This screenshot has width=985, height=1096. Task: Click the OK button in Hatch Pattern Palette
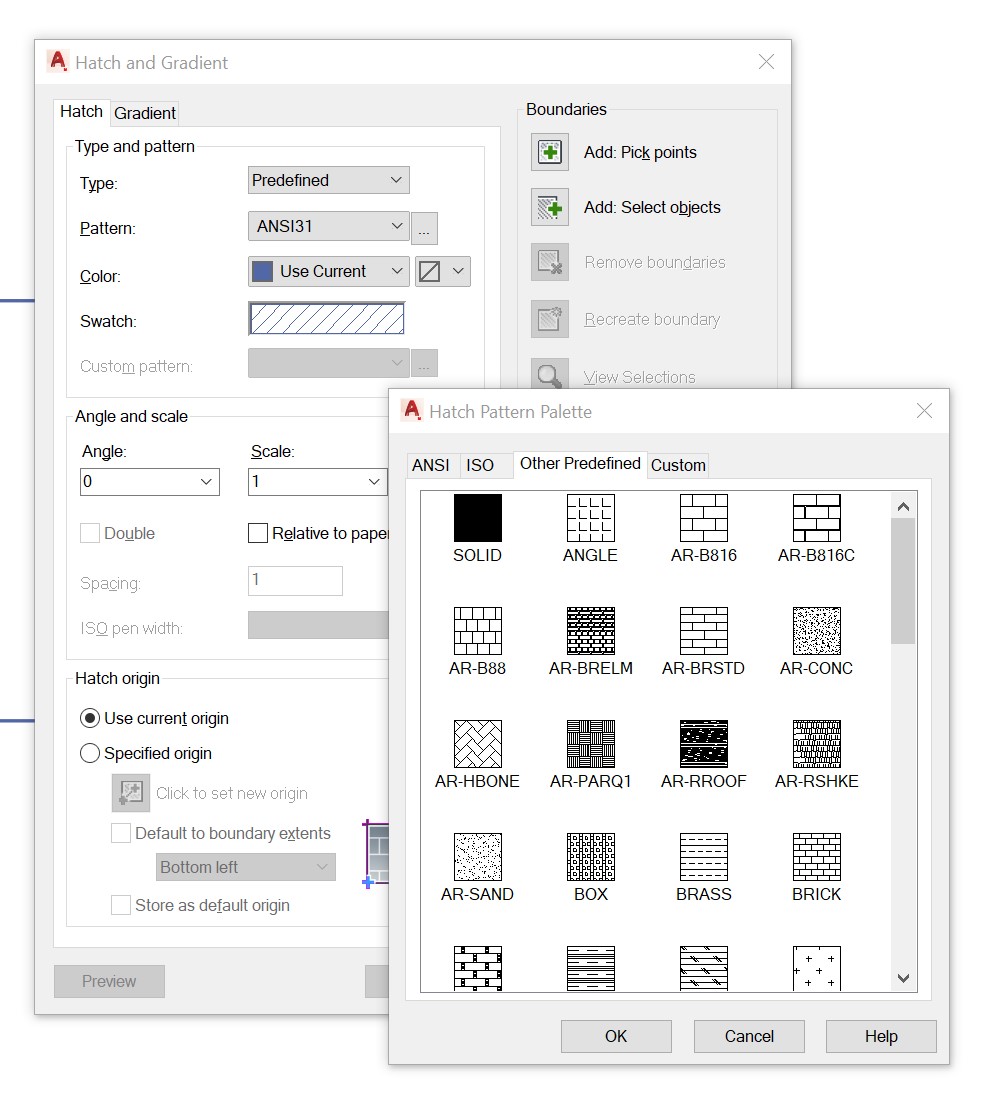pos(616,1036)
